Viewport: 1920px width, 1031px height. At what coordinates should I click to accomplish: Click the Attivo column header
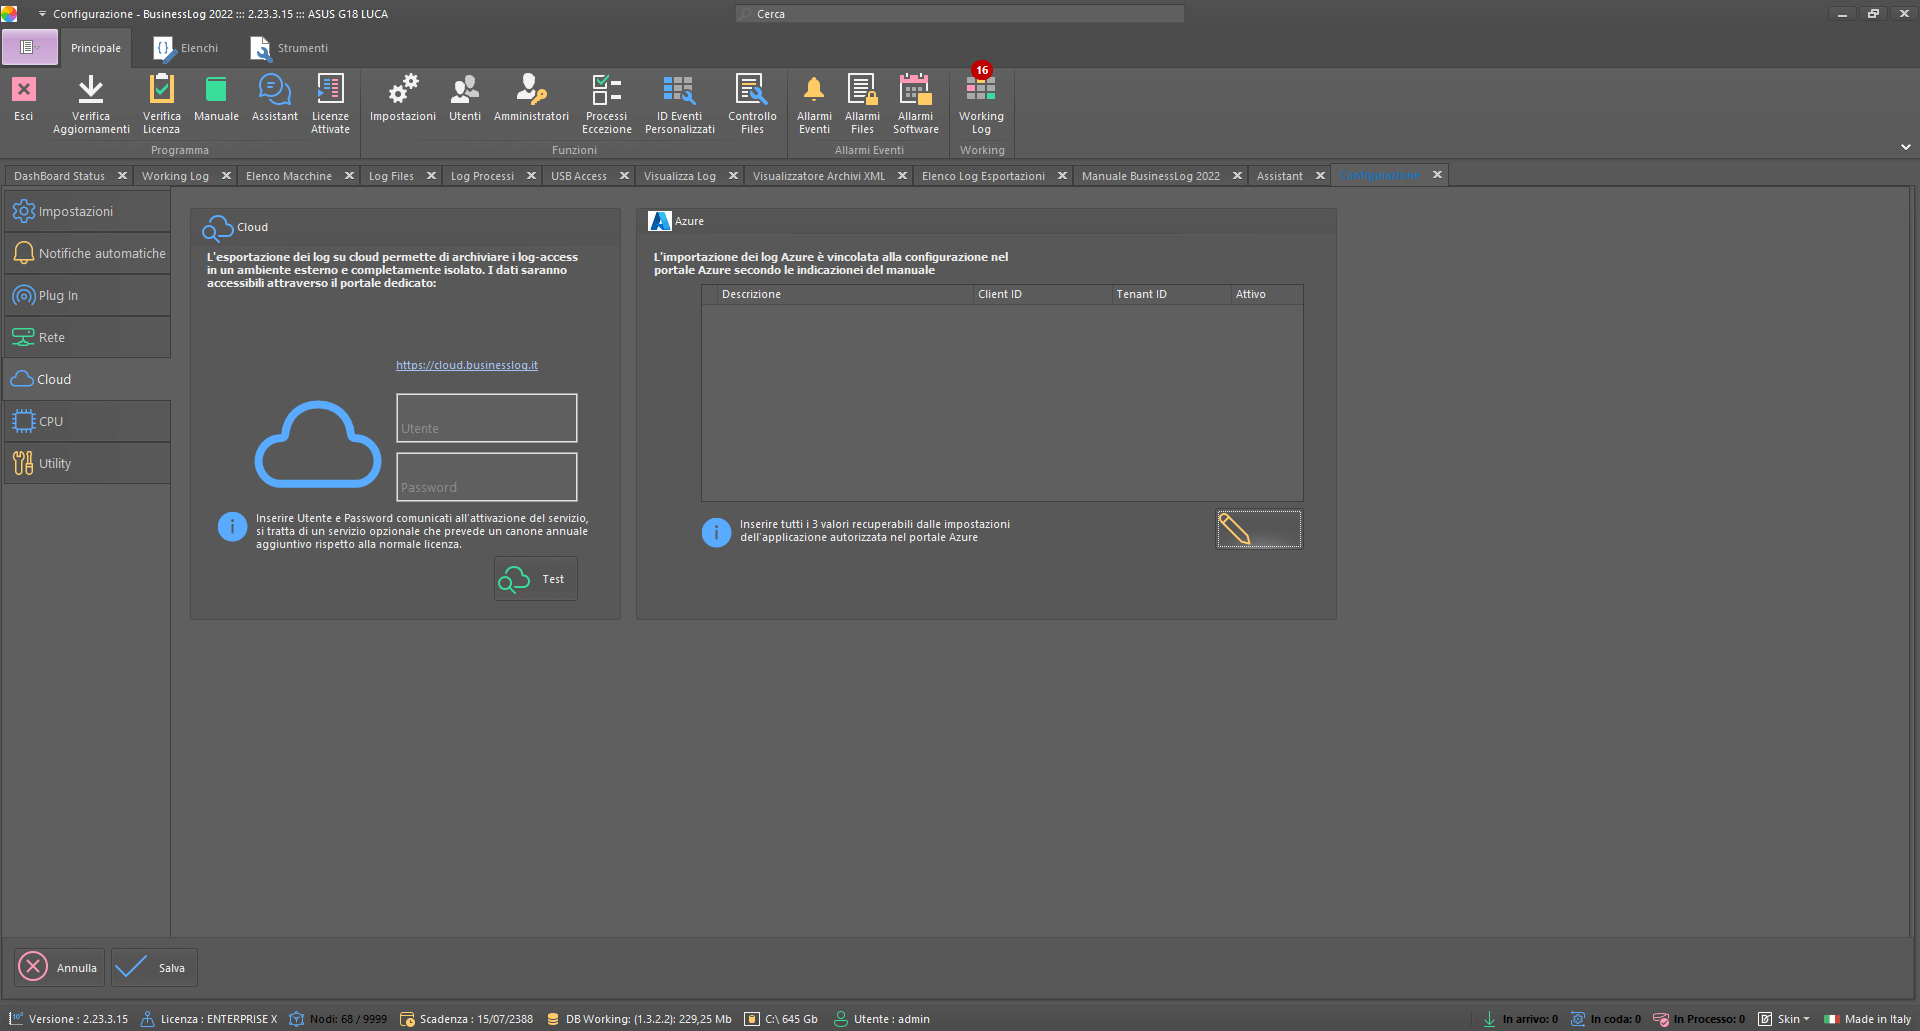(x=1266, y=294)
